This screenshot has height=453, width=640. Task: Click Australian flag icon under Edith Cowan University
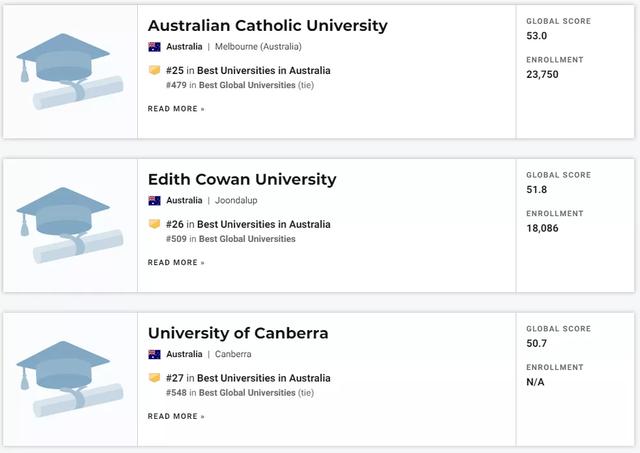[x=154, y=201]
